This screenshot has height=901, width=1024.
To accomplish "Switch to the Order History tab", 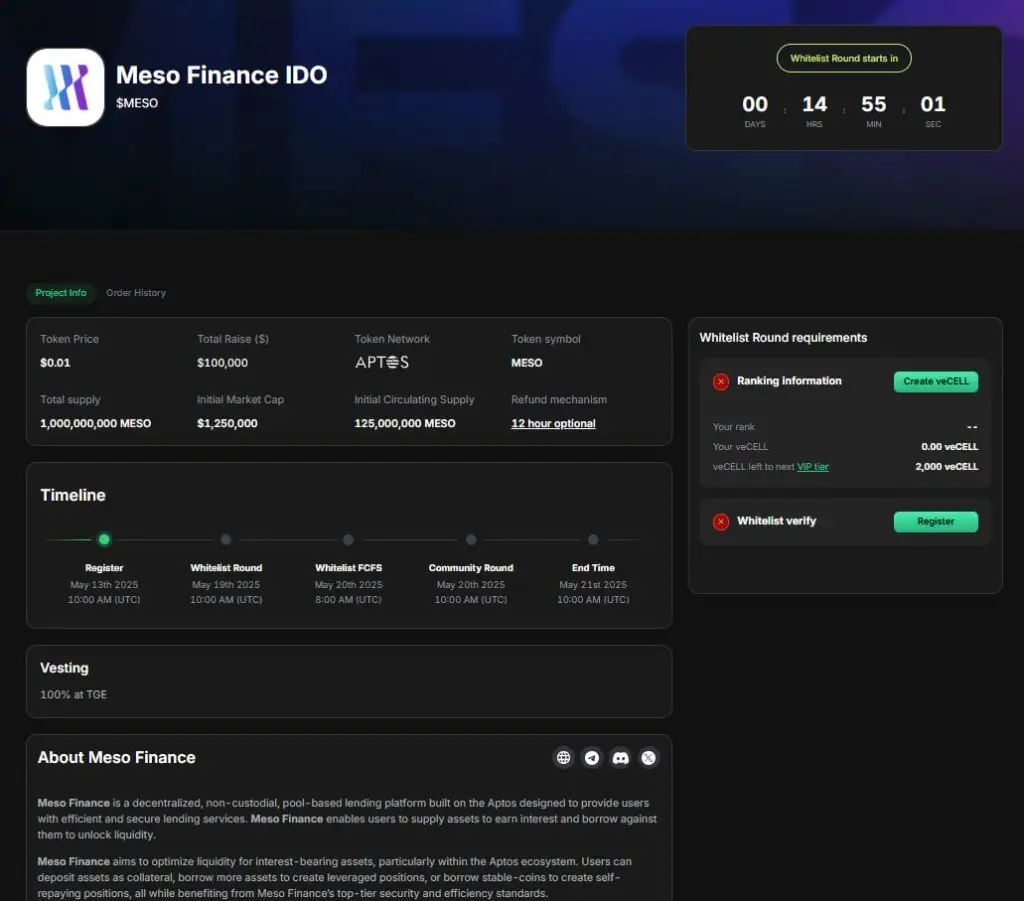I will pyautogui.click(x=136, y=293).
